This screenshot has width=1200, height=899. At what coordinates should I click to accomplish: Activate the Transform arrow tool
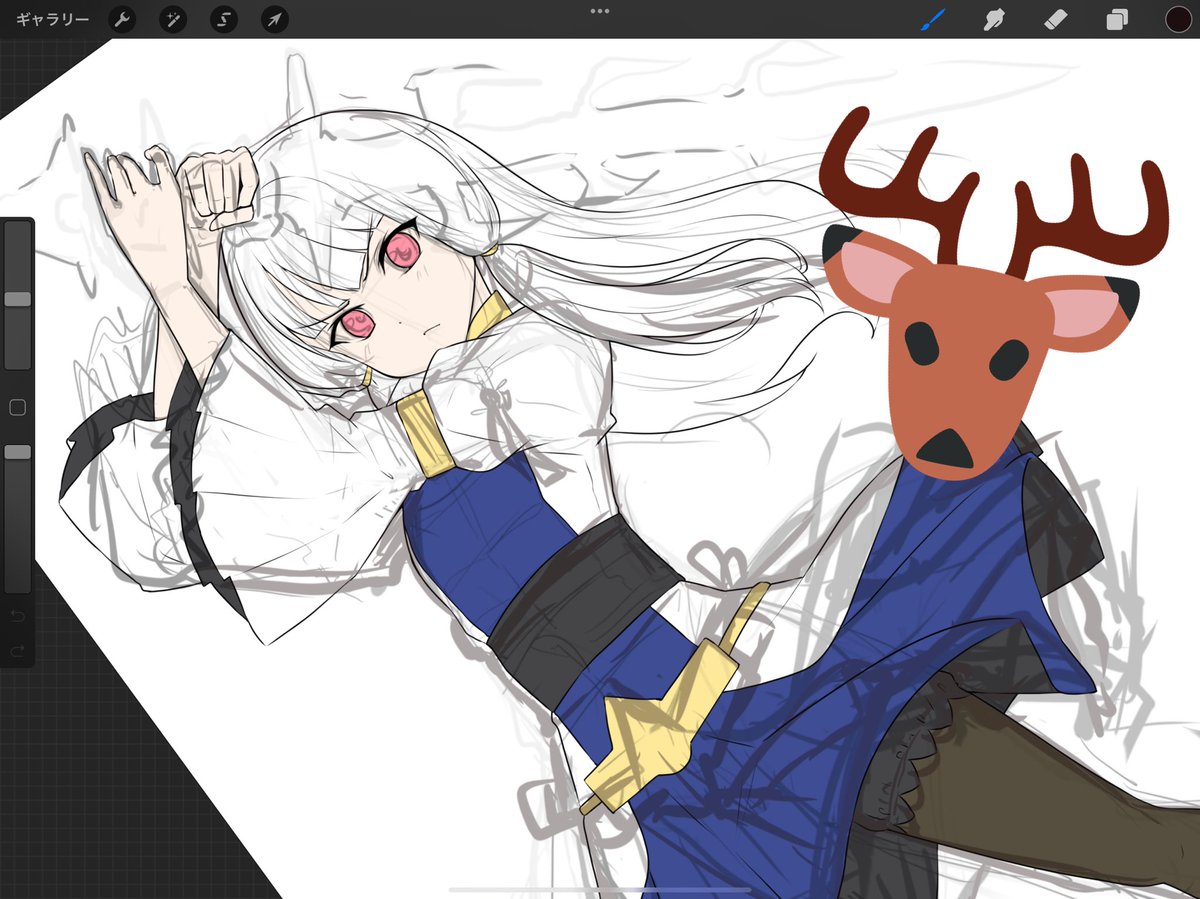(275, 19)
